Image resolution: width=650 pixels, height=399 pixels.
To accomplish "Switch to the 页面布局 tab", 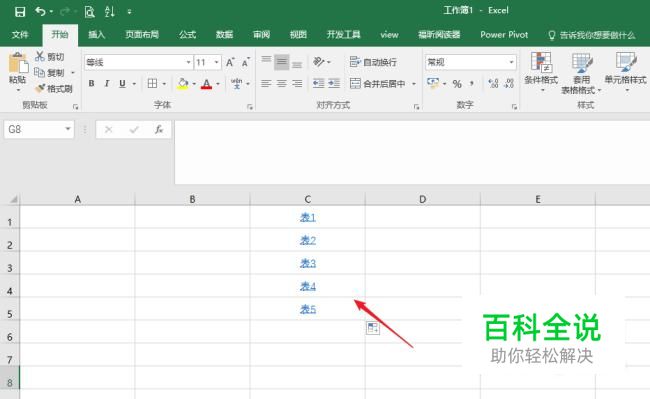I will pos(142,35).
